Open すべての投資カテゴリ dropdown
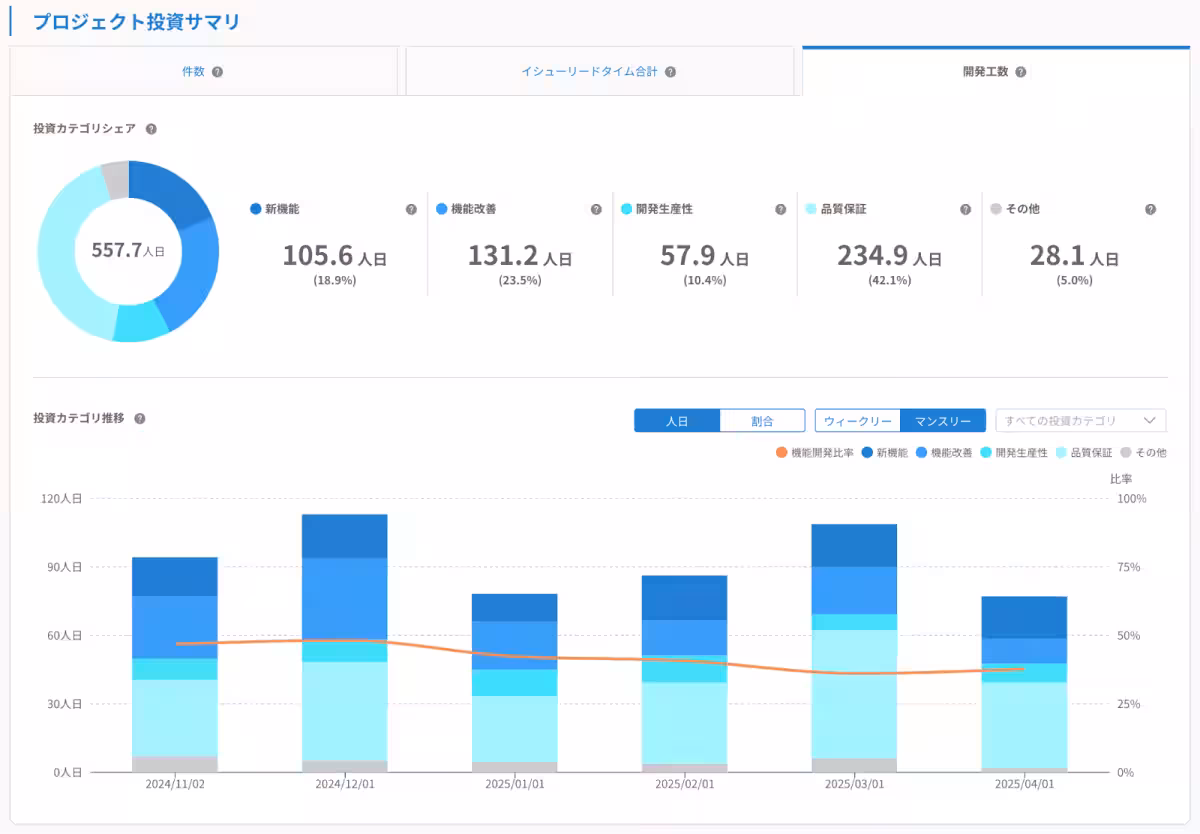This screenshot has width=1200, height=834. coord(1080,421)
